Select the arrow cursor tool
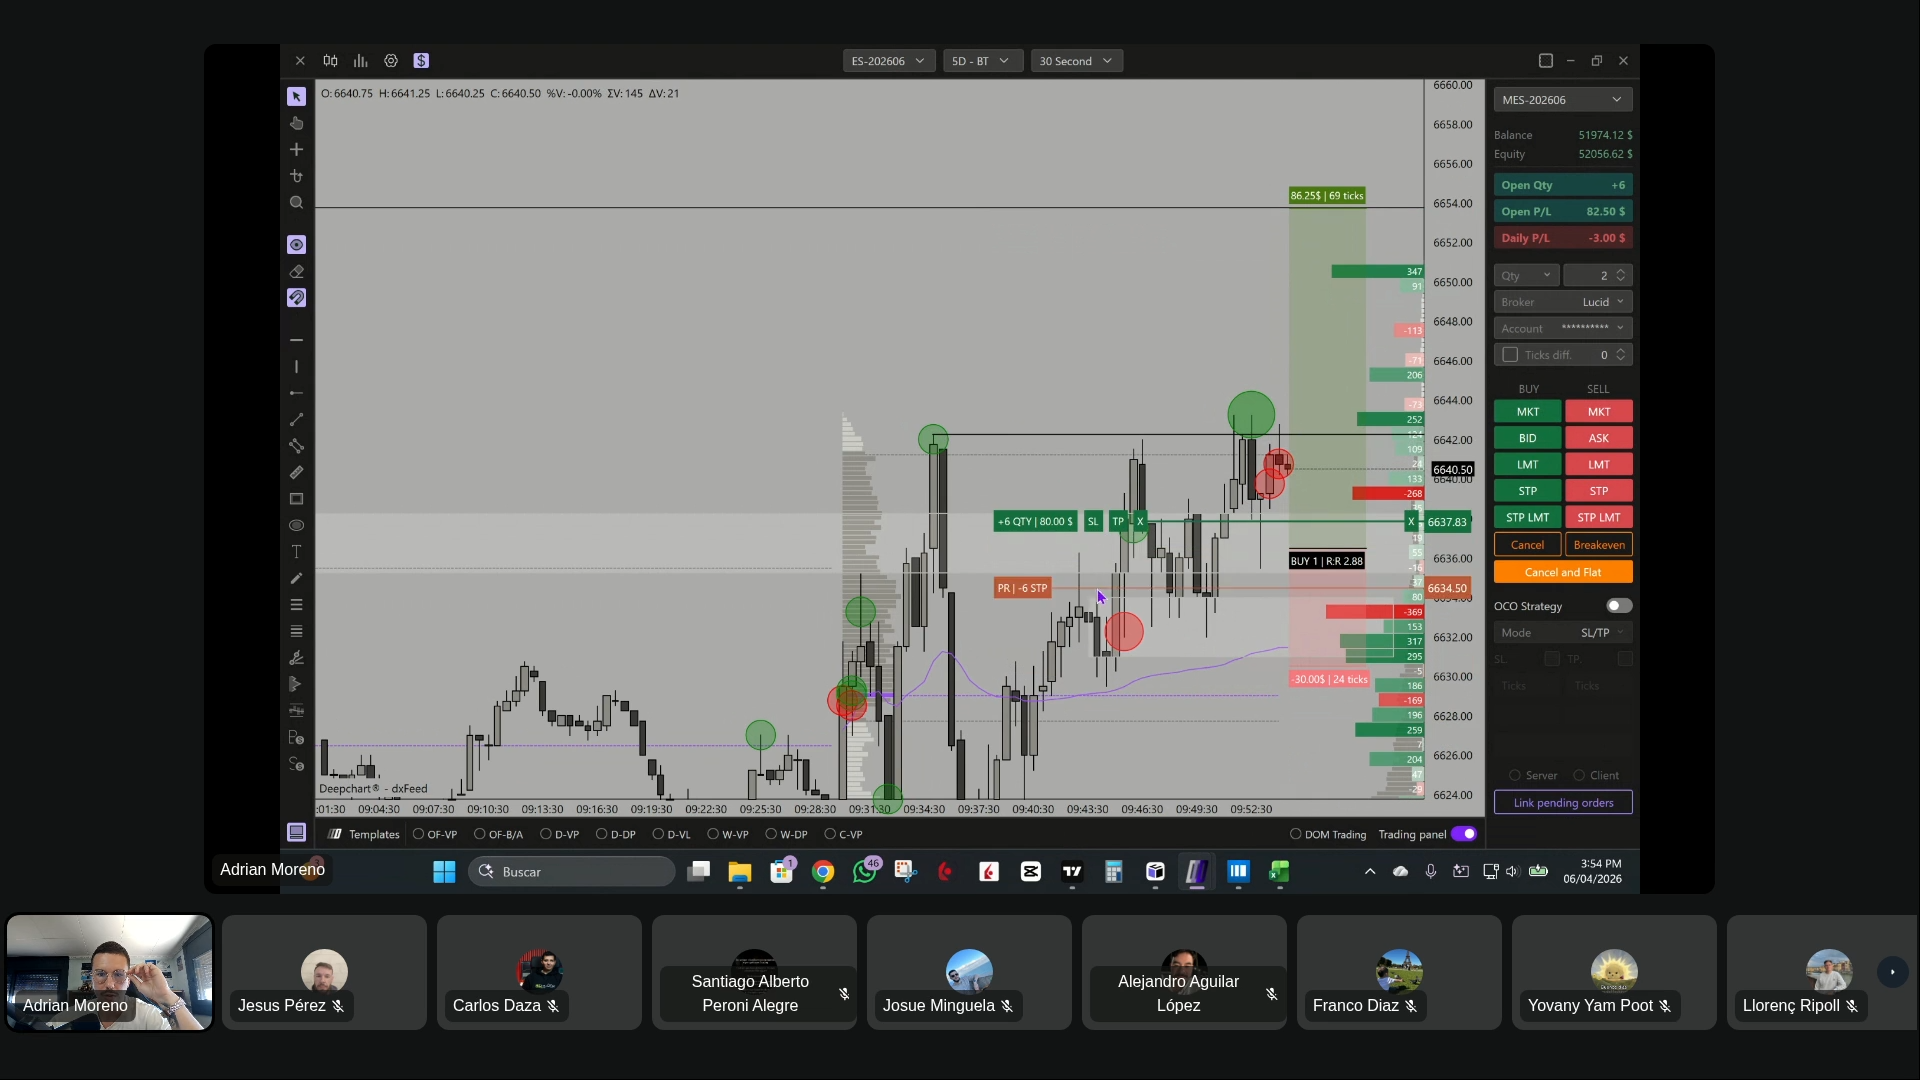 [296, 97]
